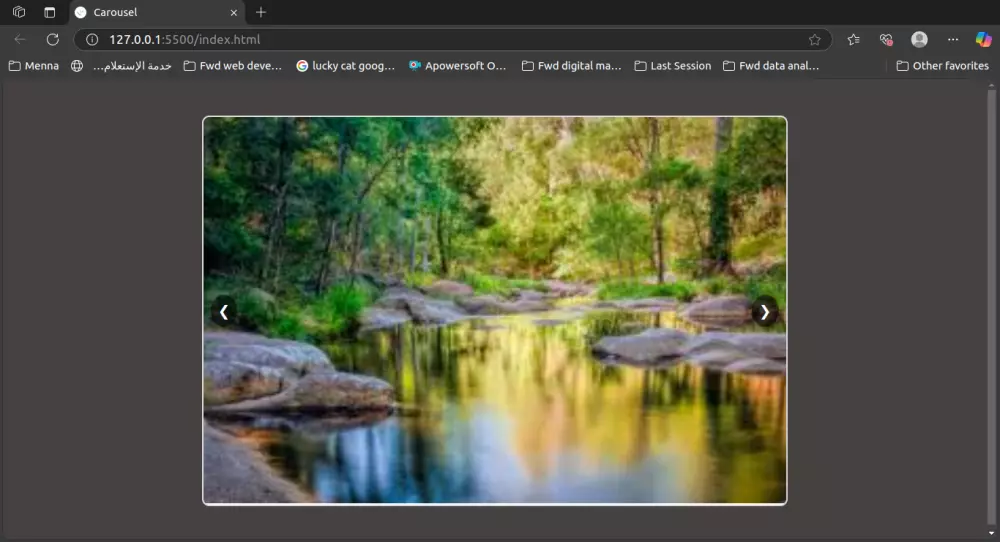This screenshot has width=1000, height=542.
Task: Show the previous carousel slide
Action: click(x=224, y=312)
